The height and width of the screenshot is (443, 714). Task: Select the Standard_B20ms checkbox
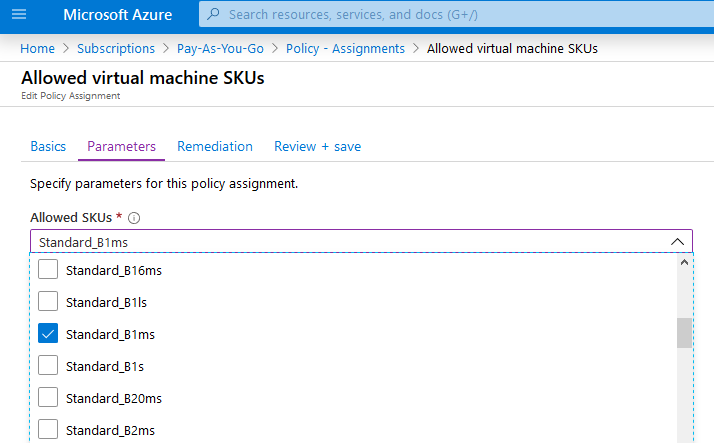point(48,398)
